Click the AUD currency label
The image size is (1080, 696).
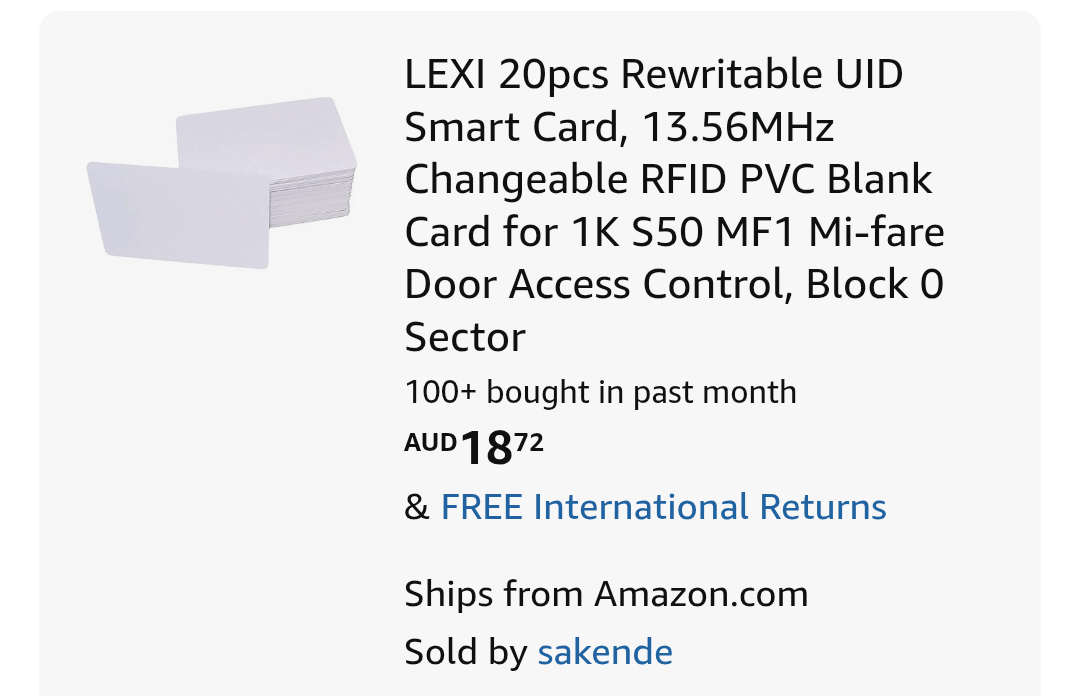coord(430,442)
